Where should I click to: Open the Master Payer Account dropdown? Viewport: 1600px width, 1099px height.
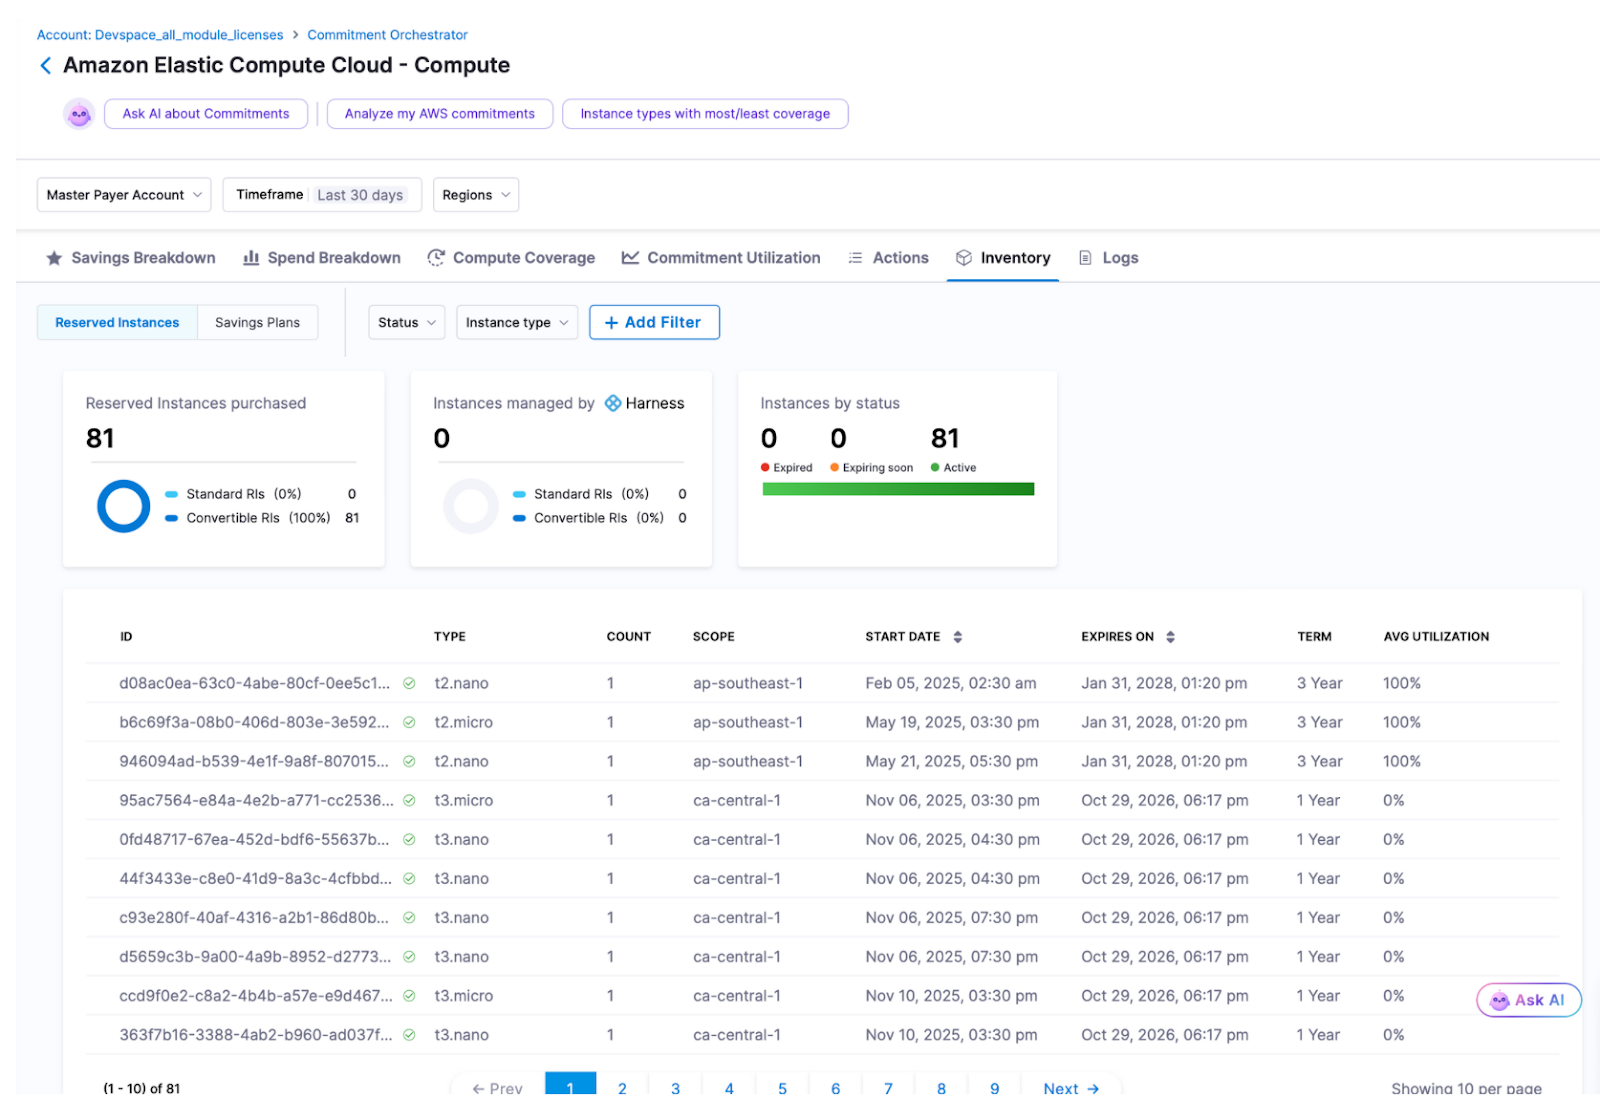point(124,195)
